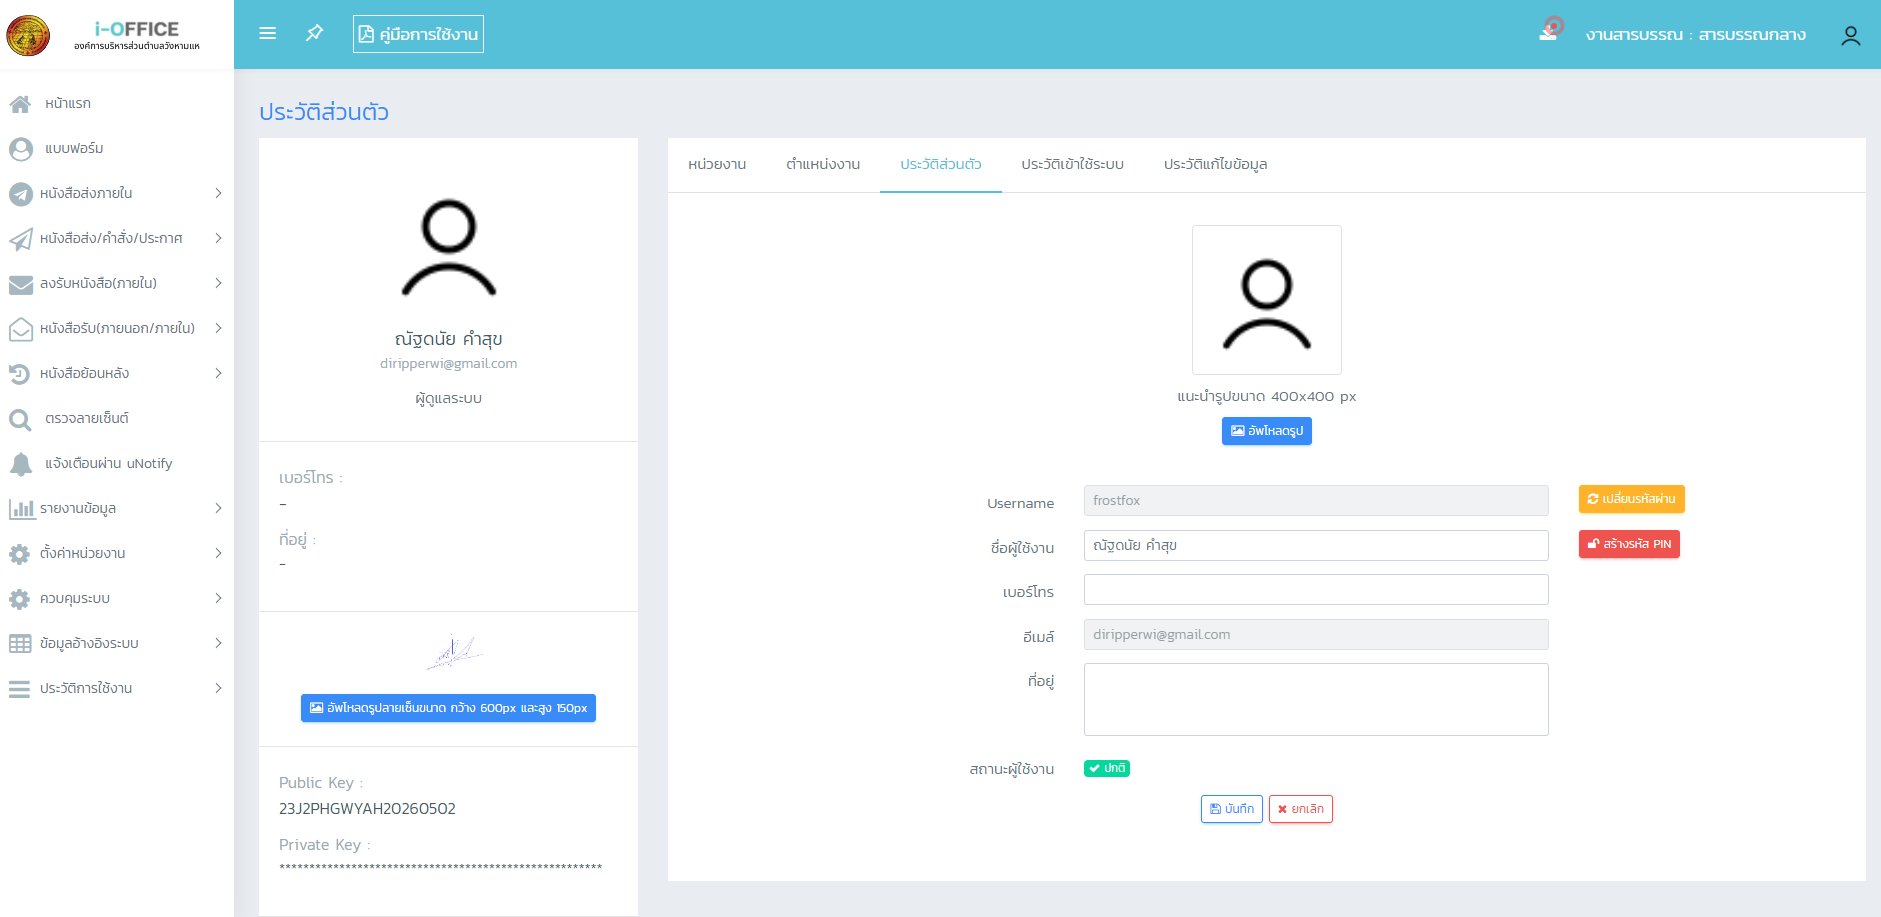Toggle the ปกติ user status badge
Image resolution: width=1881 pixels, height=917 pixels.
click(x=1107, y=768)
